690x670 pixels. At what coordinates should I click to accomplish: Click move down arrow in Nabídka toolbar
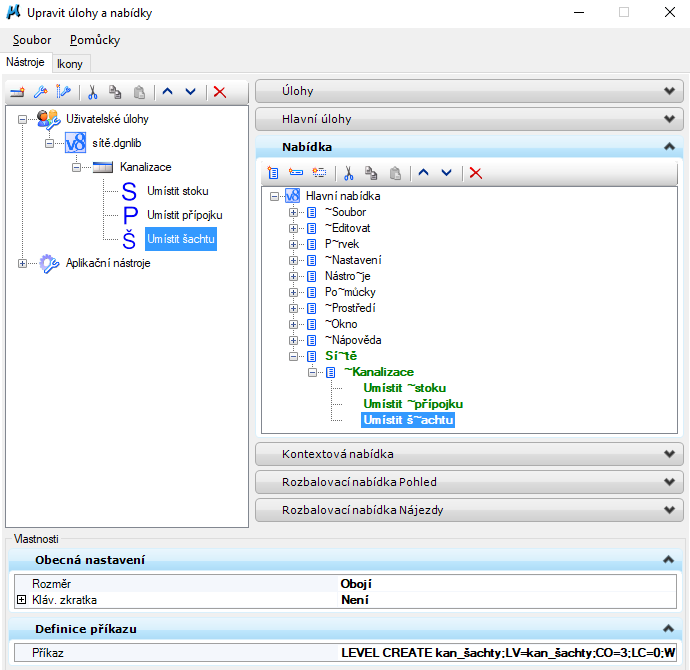pyautogui.click(x=446, y=173)
